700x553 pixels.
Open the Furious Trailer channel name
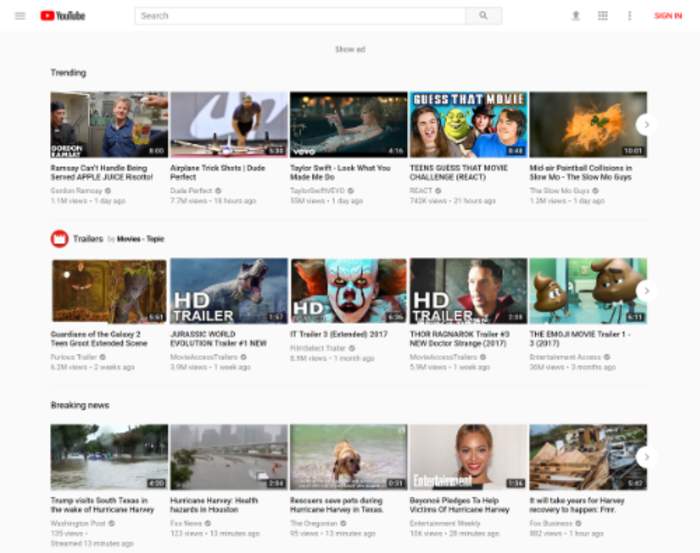pyautogui.click(x=74, y=357)
